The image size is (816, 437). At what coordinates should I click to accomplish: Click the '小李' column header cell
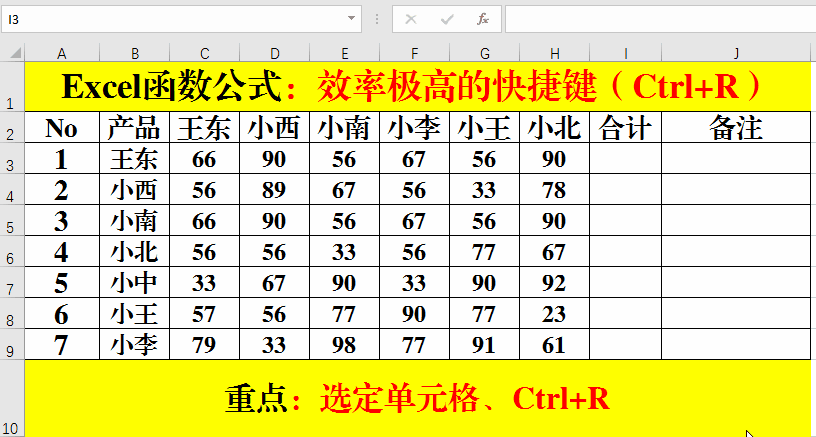[x=415, y=127]
